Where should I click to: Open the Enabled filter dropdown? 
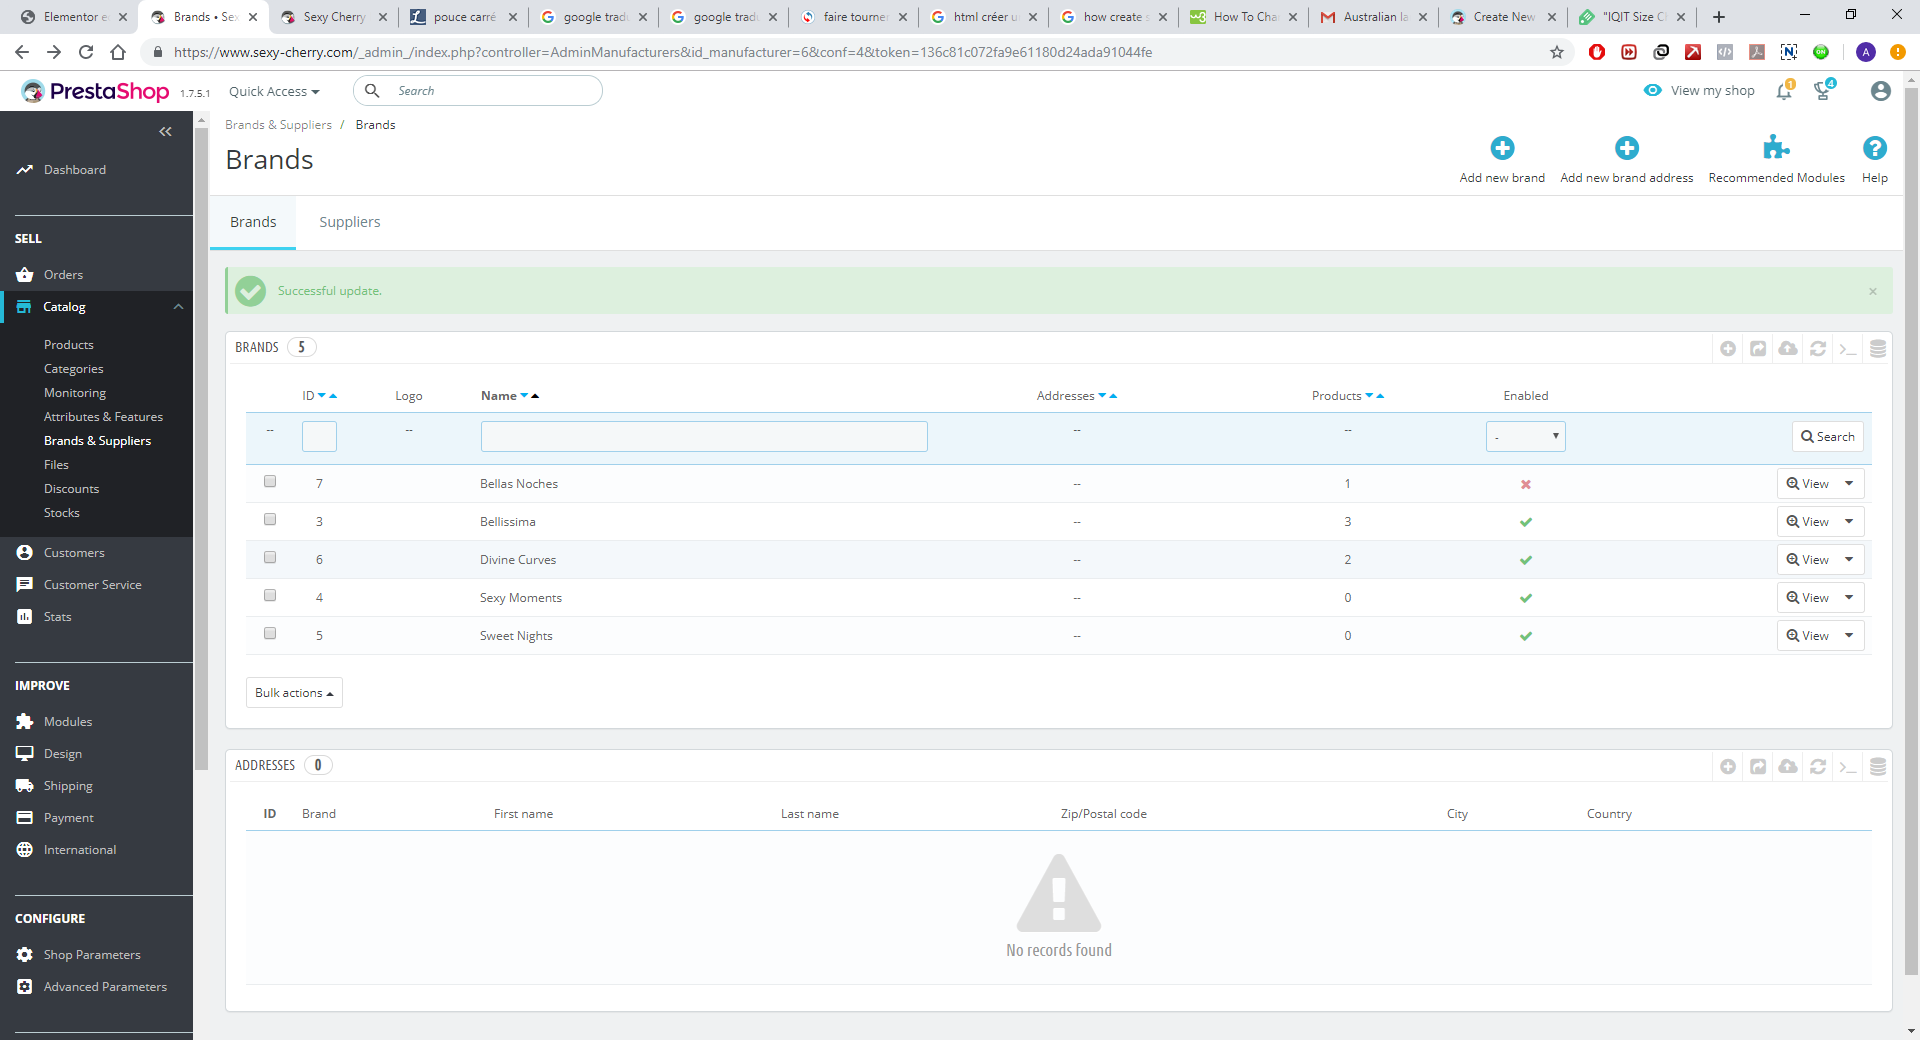point(1525,436)
